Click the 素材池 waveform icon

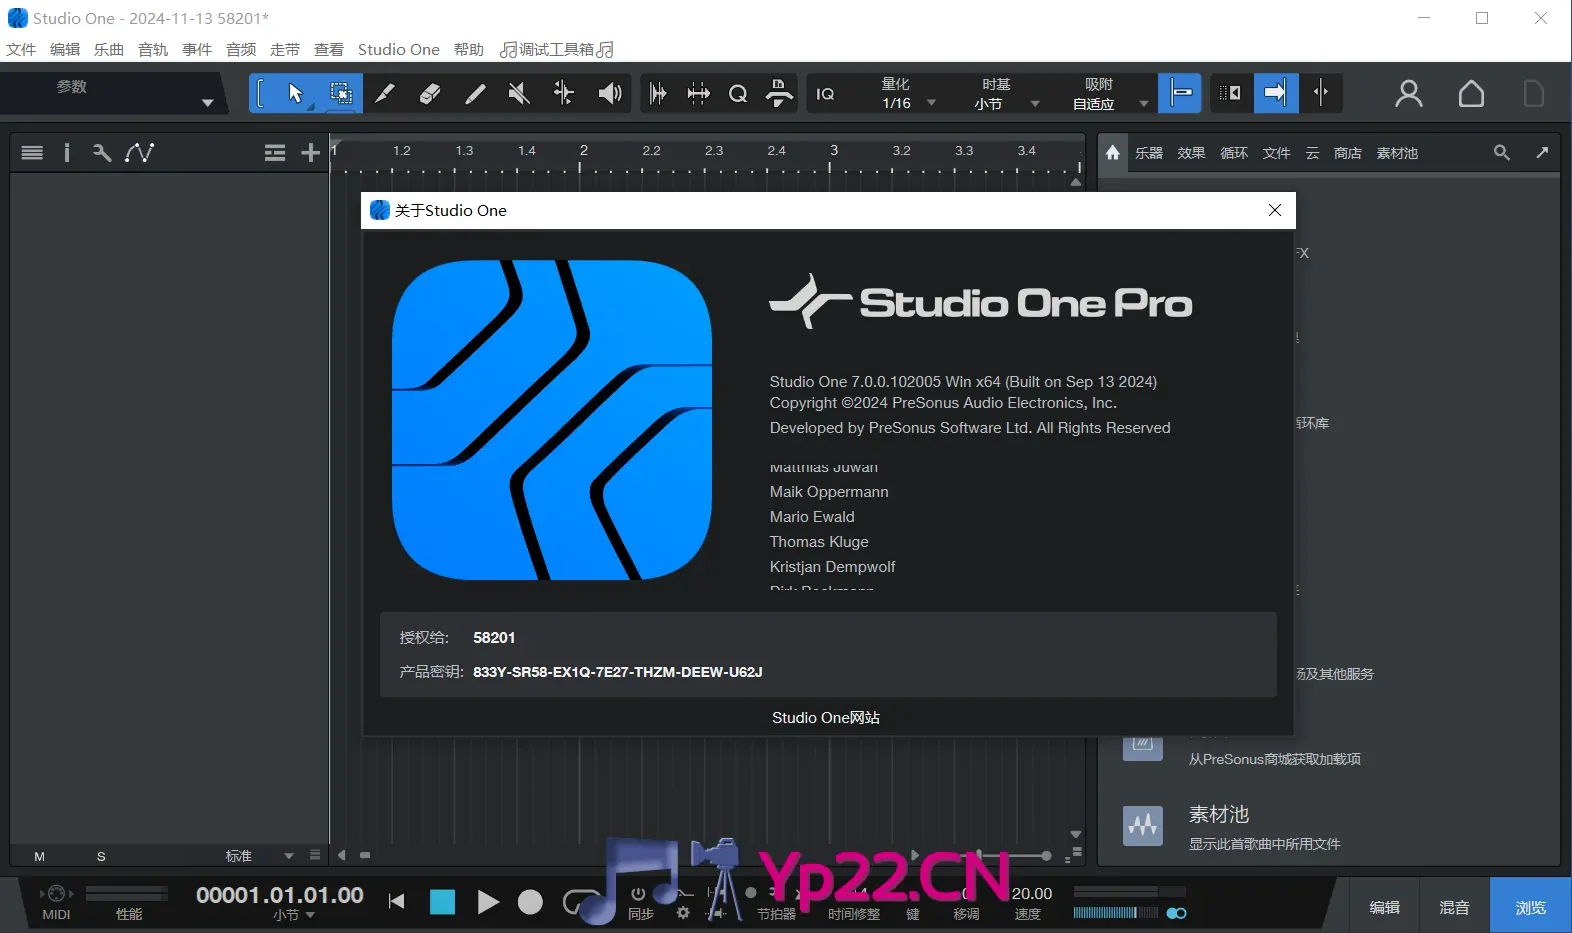1143,826
